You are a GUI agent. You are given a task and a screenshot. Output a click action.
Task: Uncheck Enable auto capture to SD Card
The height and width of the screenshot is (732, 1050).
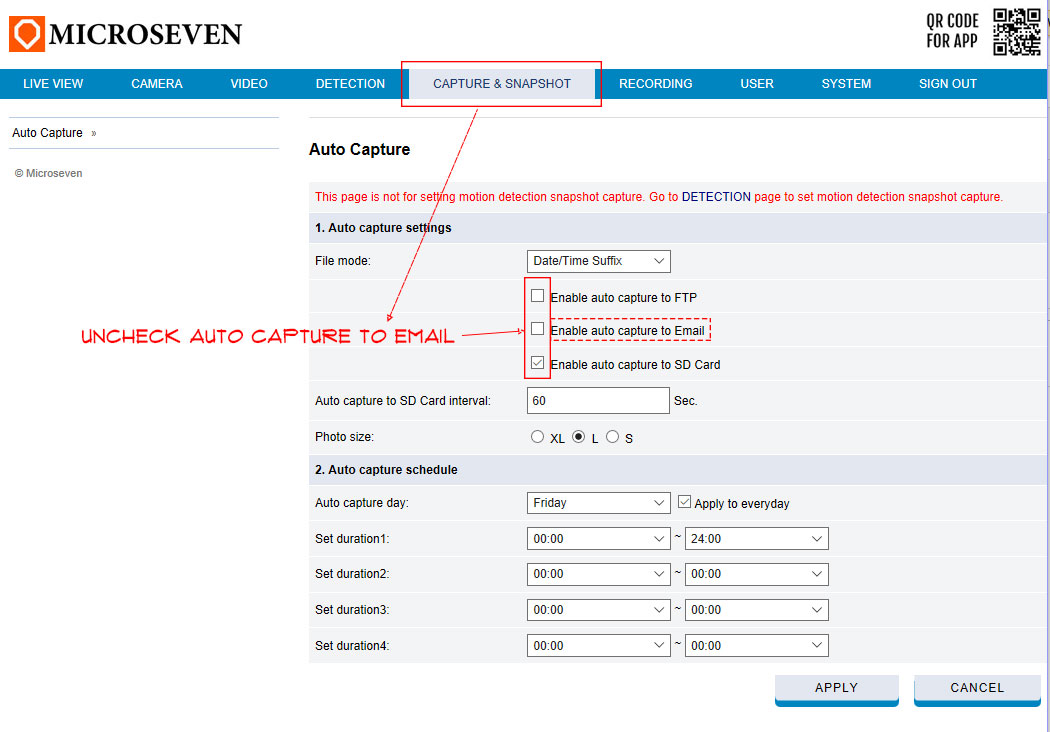click(x=537, y=362)
